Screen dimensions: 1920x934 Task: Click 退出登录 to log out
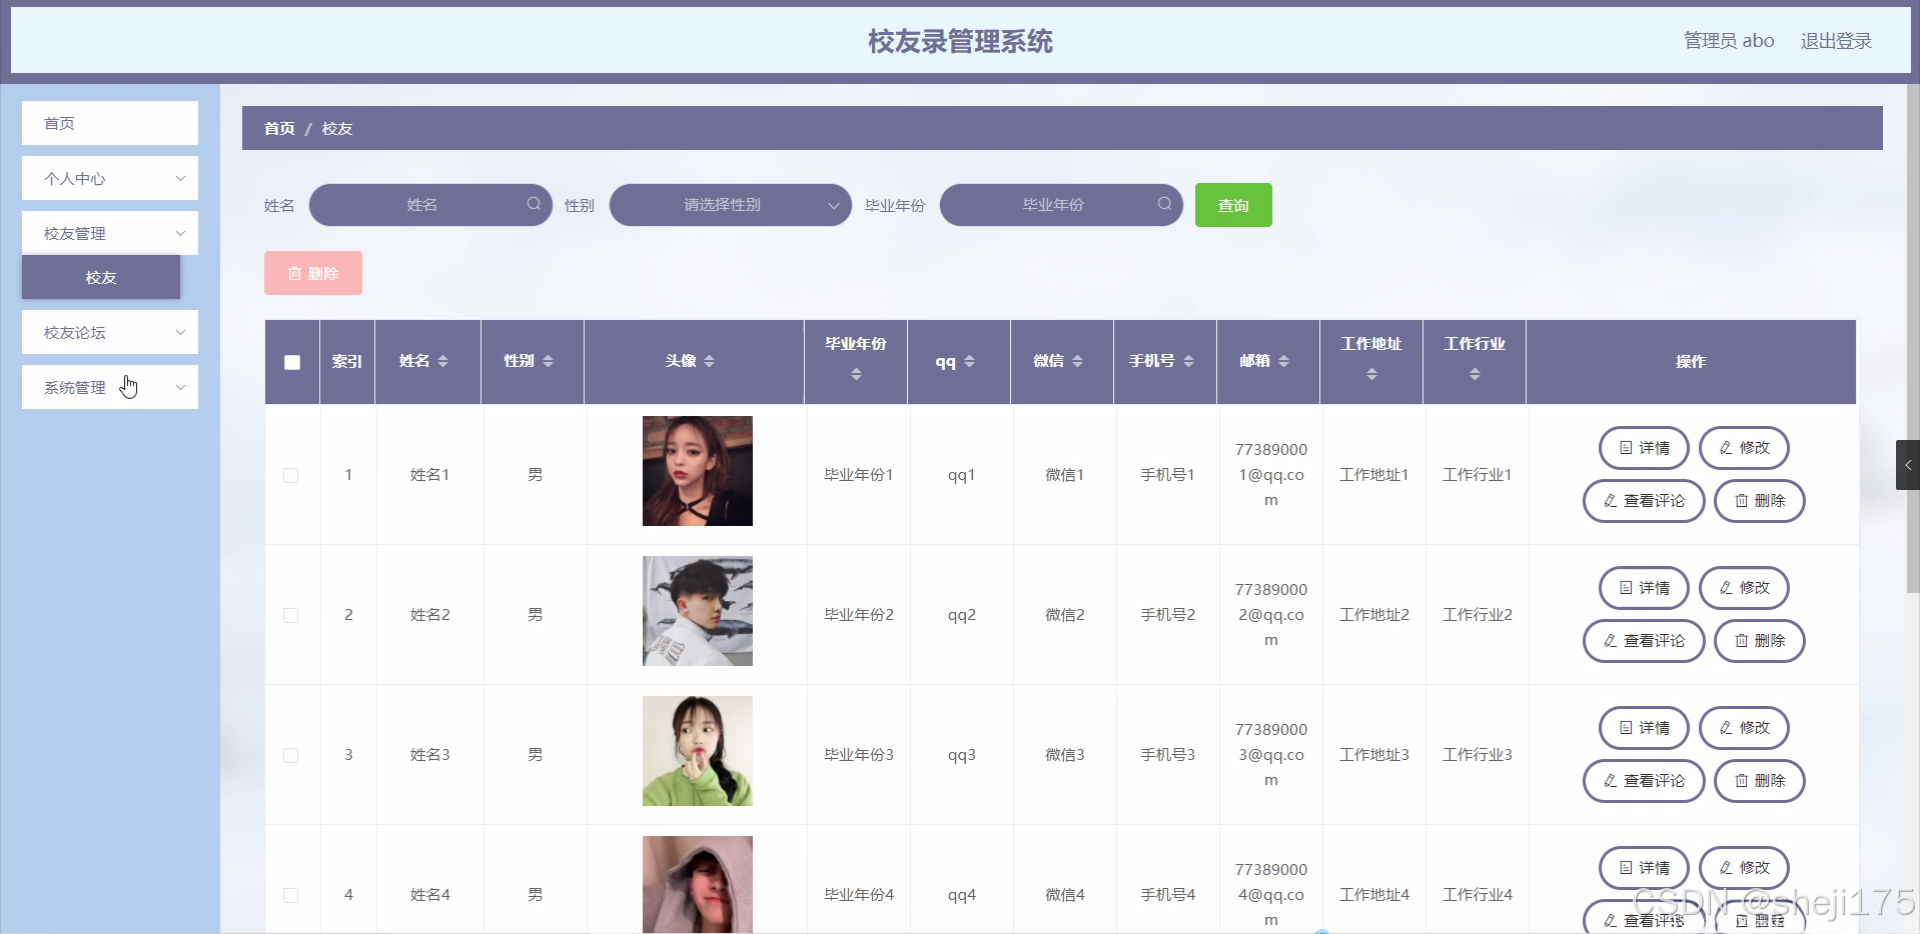(1836, 40)
